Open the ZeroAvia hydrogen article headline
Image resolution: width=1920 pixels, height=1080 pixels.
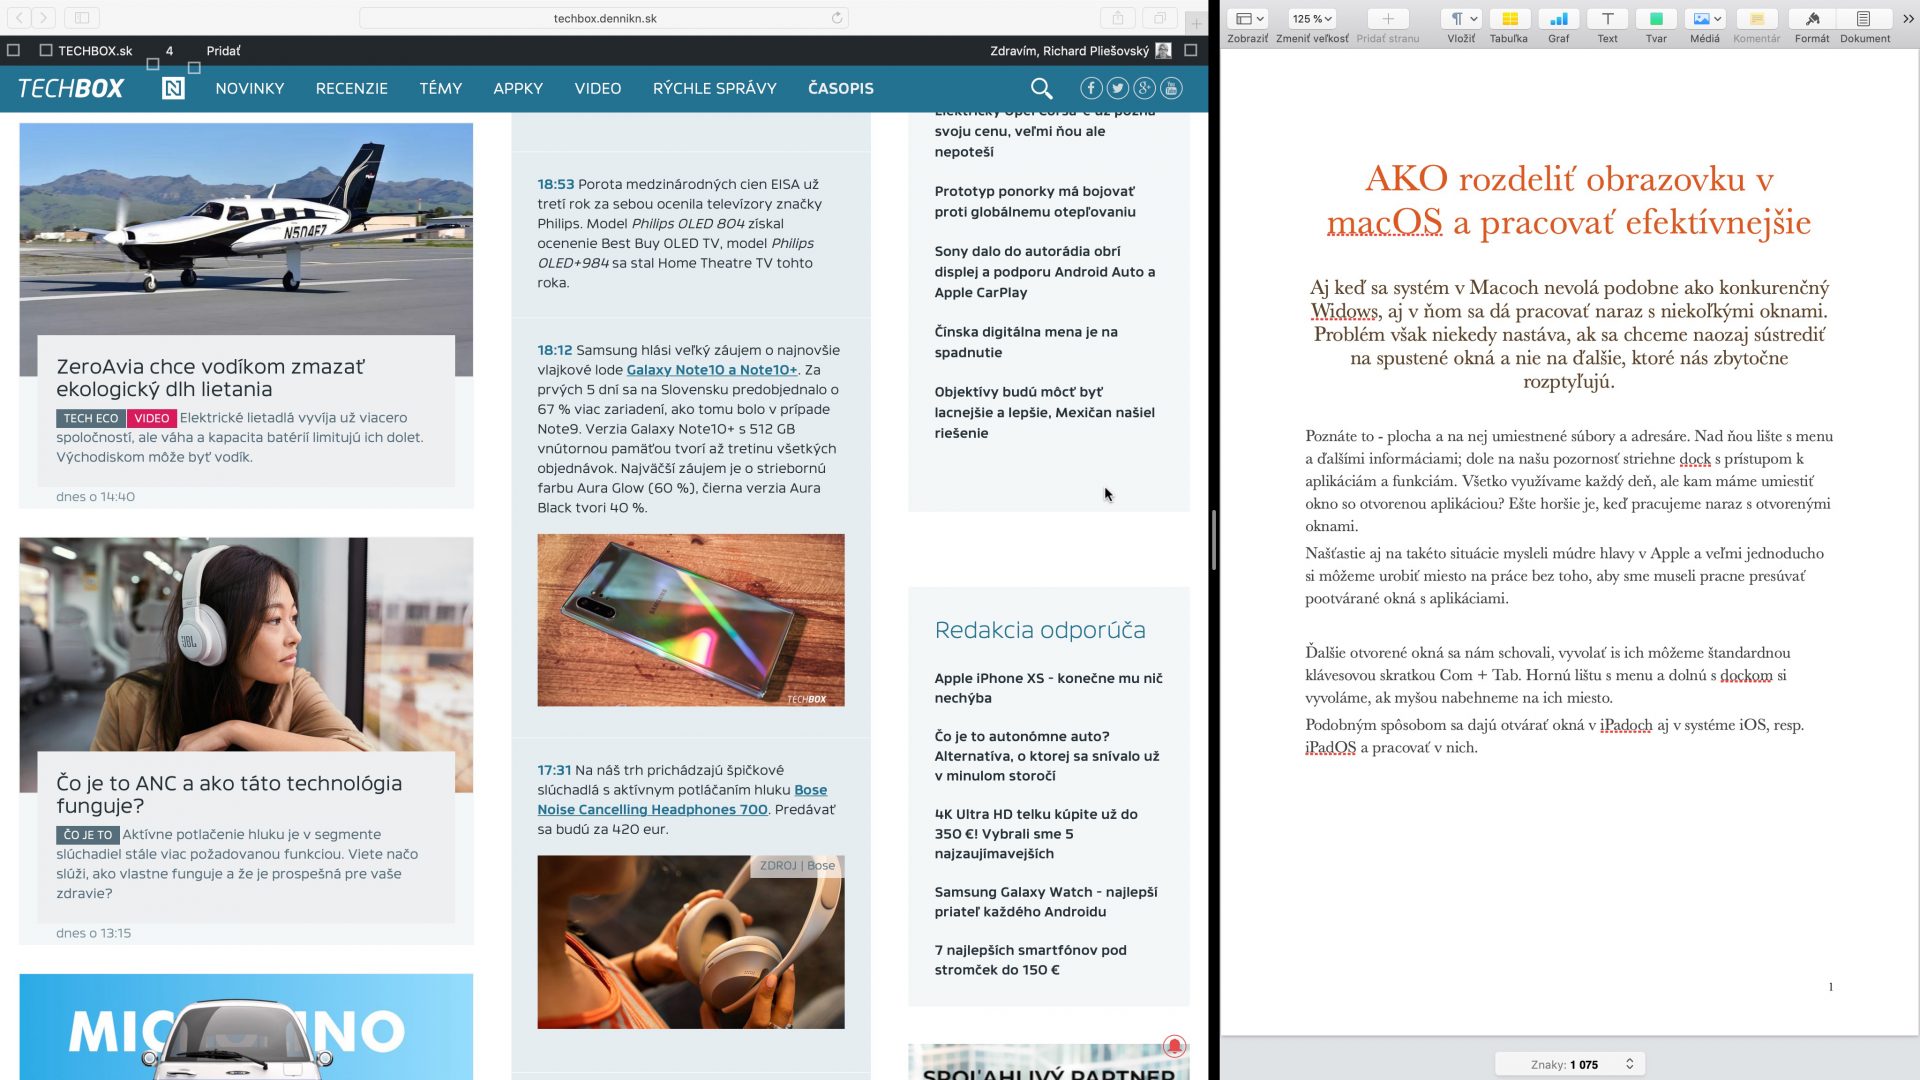(x=211, y=378)
